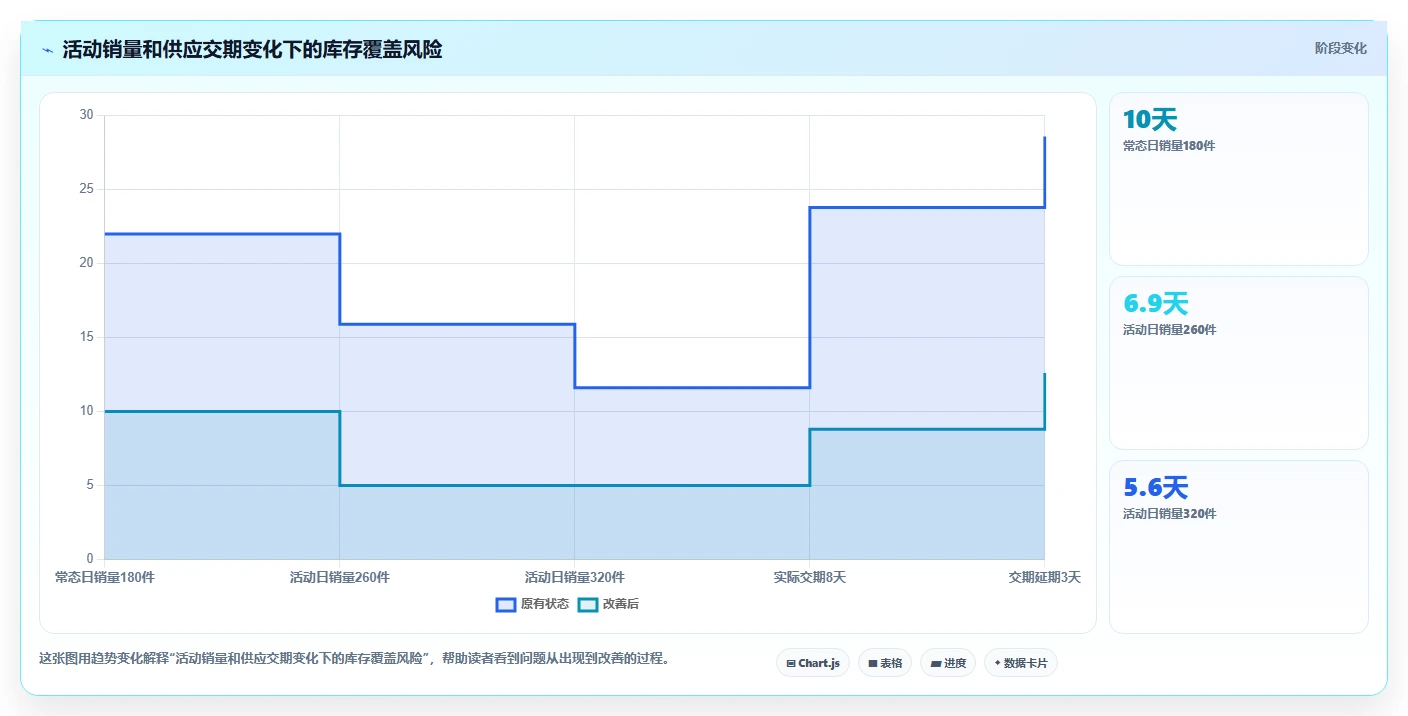Click x-axis label 活动日销量260件
This screenshot has height=716, width=1408.
point(340,577)
